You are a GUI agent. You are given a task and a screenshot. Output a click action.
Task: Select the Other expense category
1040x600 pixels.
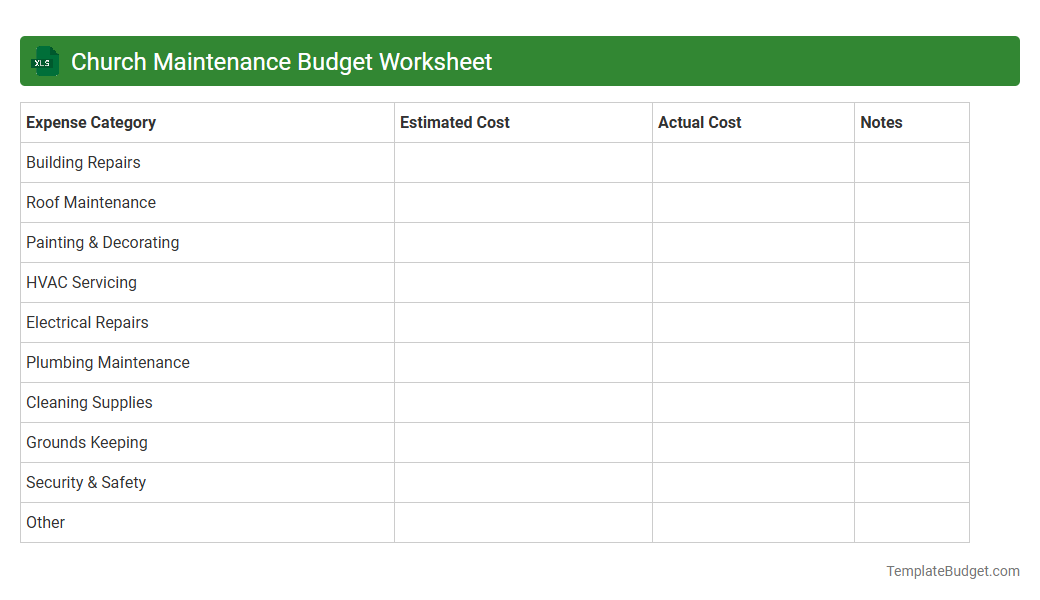point(45,522)
